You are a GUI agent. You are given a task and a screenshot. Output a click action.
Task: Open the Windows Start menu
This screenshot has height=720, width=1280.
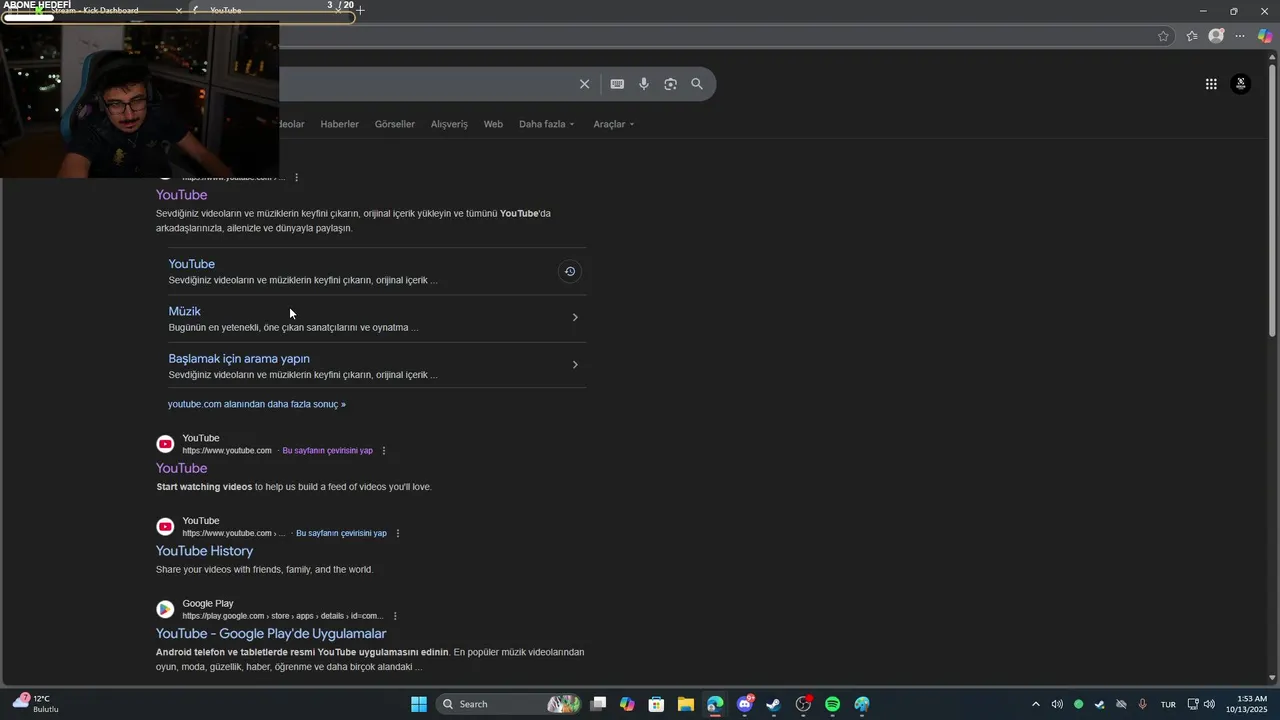(x=419, y=704)
